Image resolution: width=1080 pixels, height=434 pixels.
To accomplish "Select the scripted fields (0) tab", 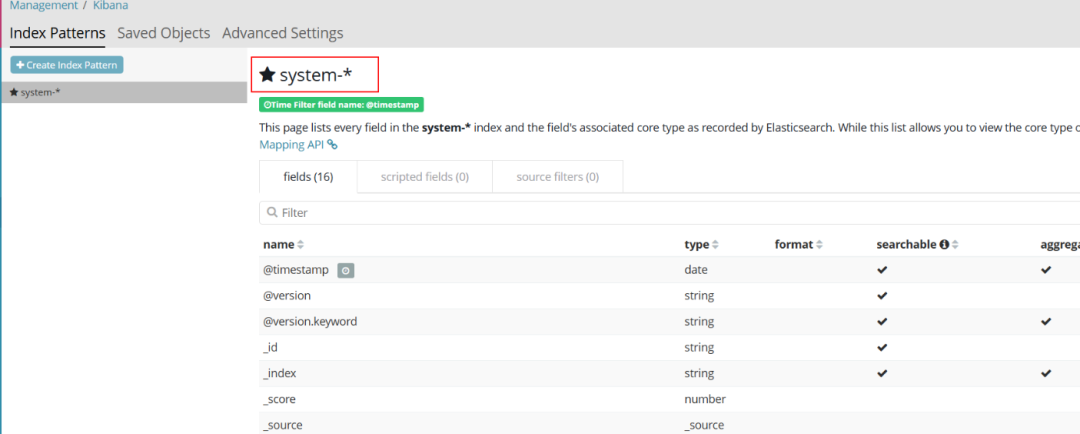I will (425, 177).
